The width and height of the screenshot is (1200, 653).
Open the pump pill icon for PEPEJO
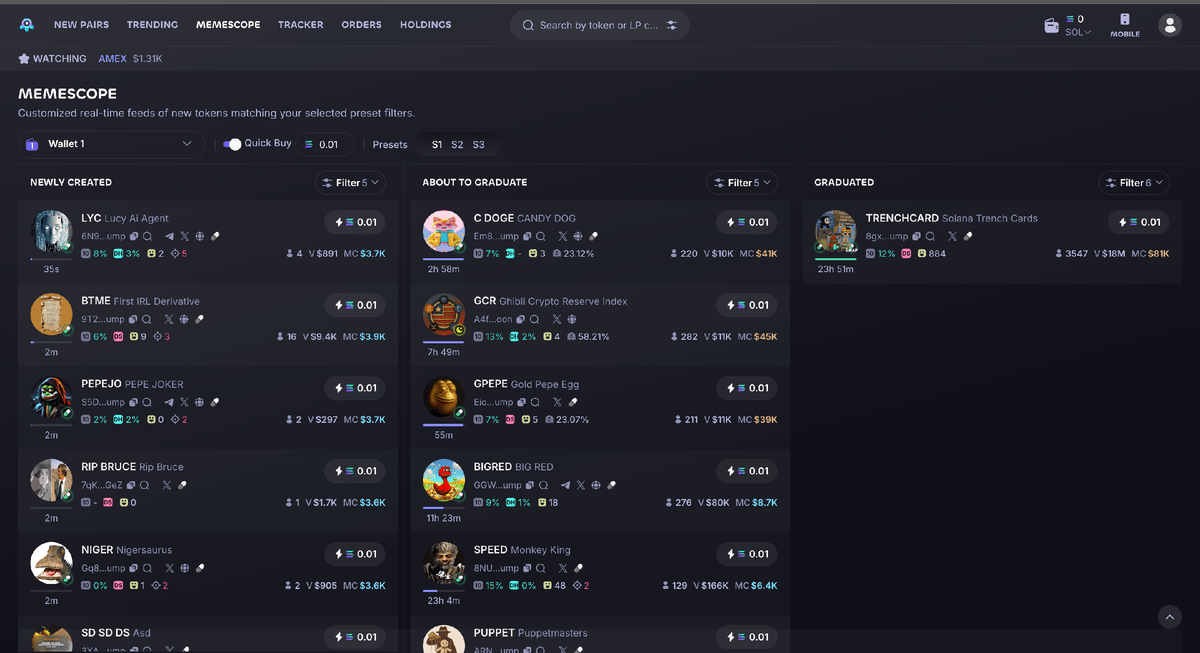click(214, 402)
